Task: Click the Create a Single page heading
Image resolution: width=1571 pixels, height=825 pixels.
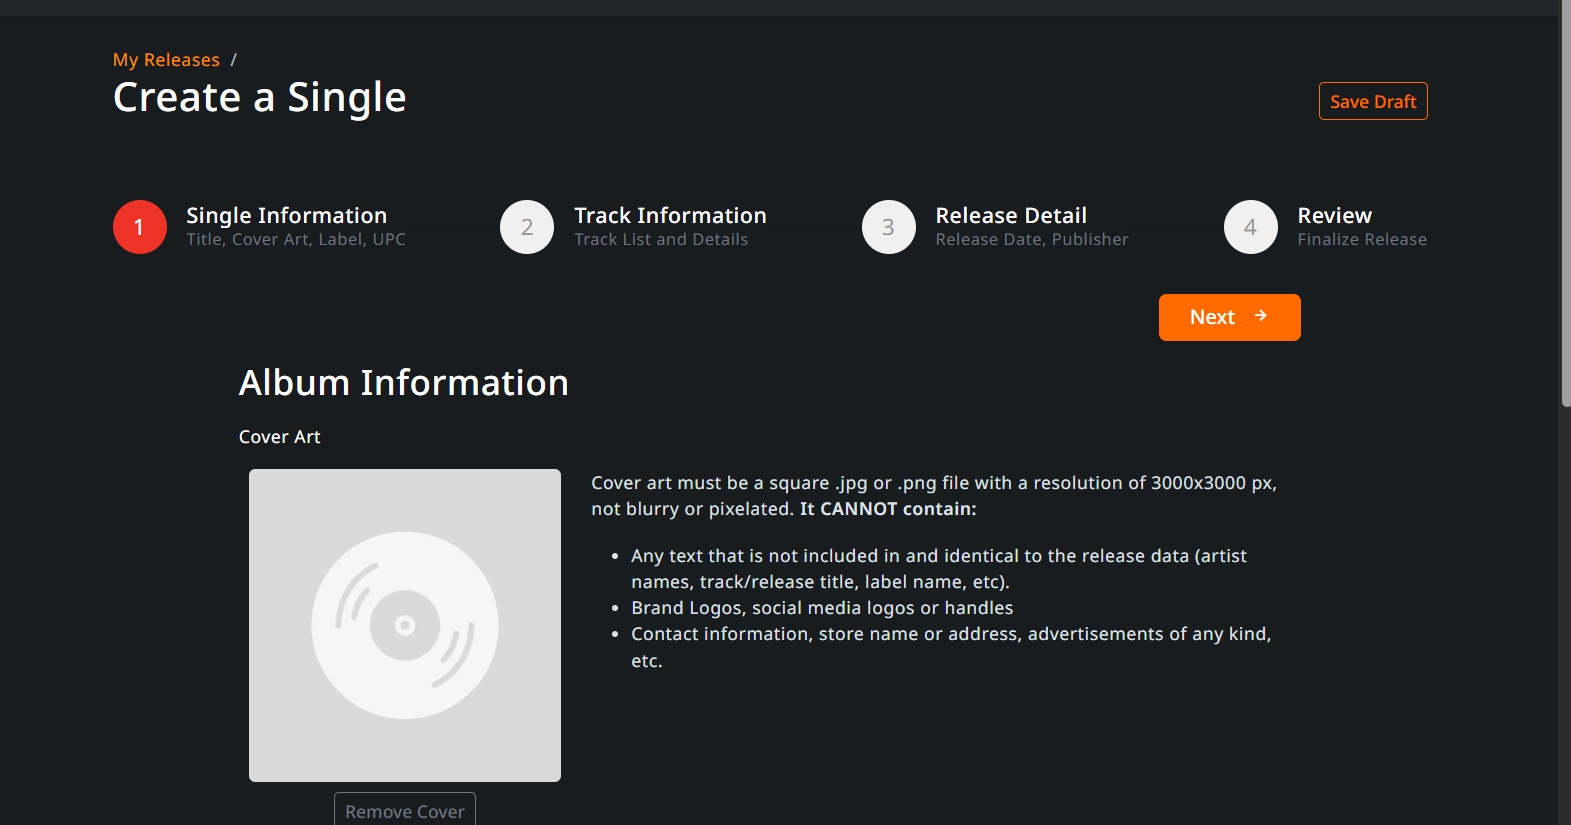Action: (x=260, y=98)
